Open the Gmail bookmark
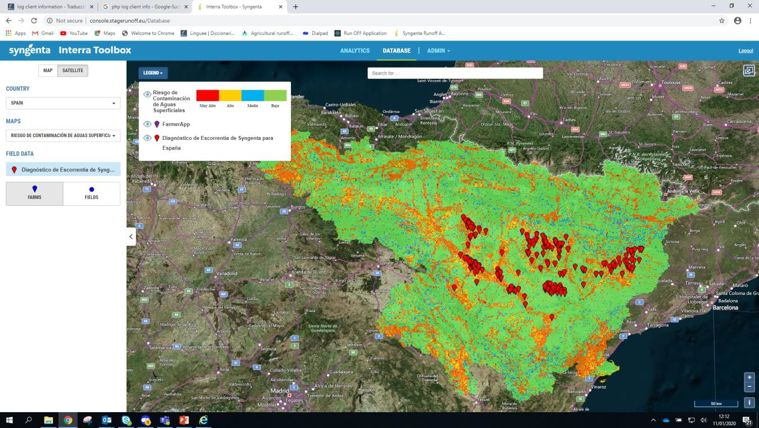 pyautogui.click(x=43, y=33)
